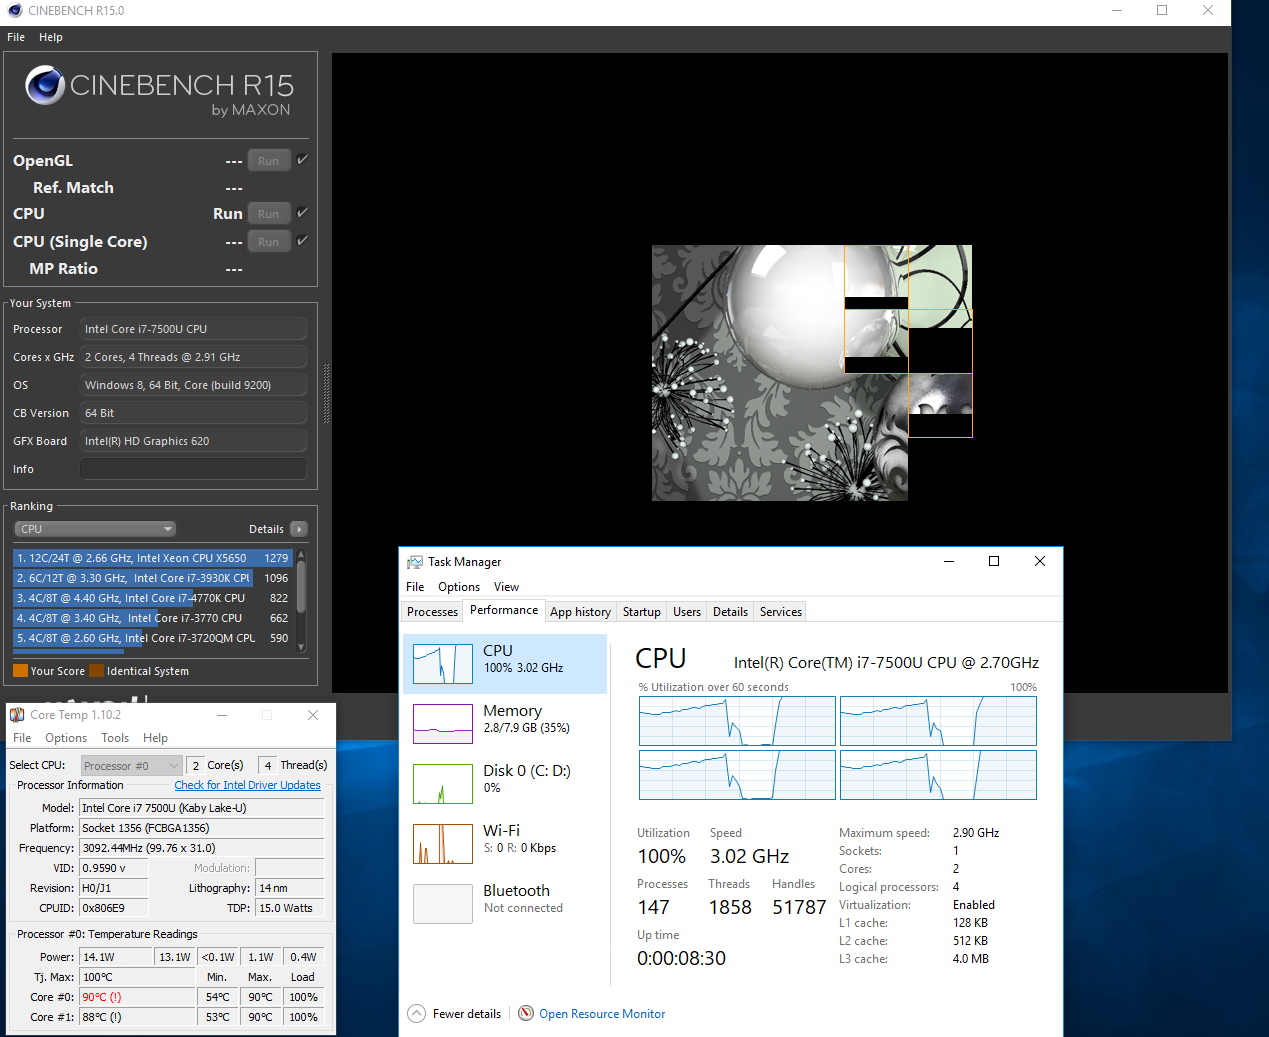Click the orange Your Score legend swatch
The image size is (1269, 1037).
coord(20,671)
